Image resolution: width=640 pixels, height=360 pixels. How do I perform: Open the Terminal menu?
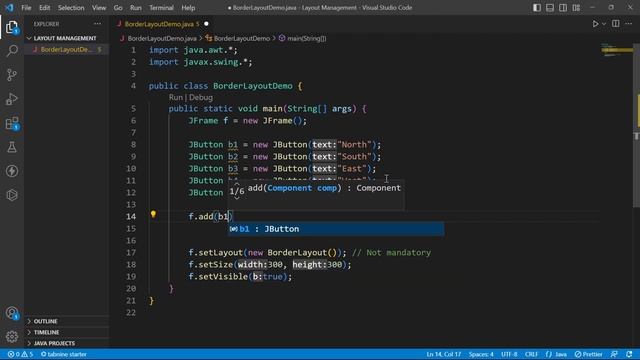click(x=161, y=8)
